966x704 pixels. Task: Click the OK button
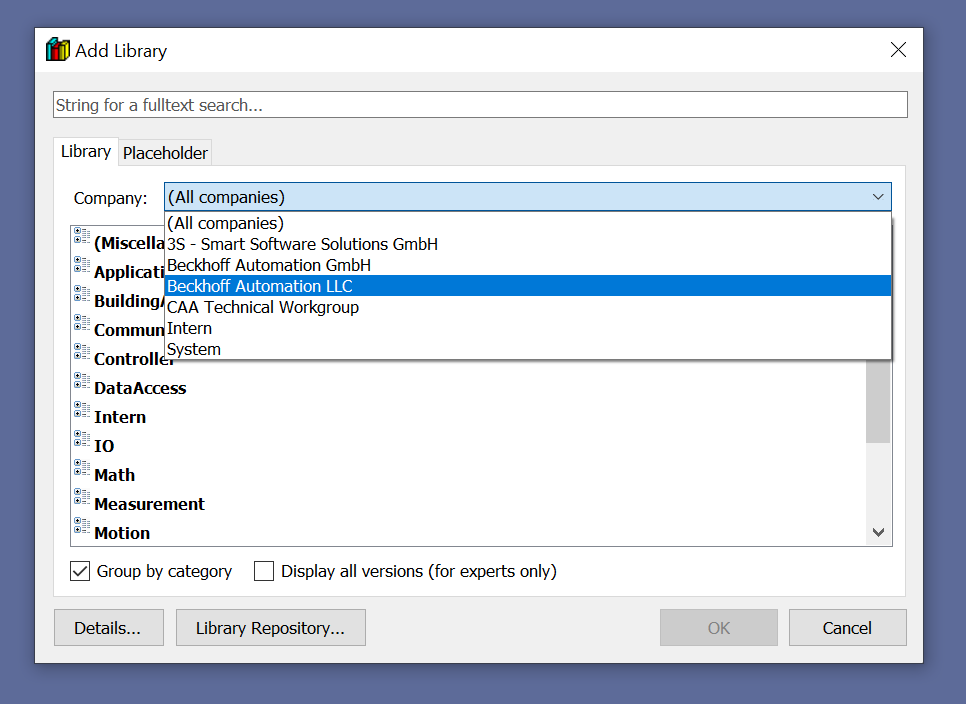(x=718, y=628)
